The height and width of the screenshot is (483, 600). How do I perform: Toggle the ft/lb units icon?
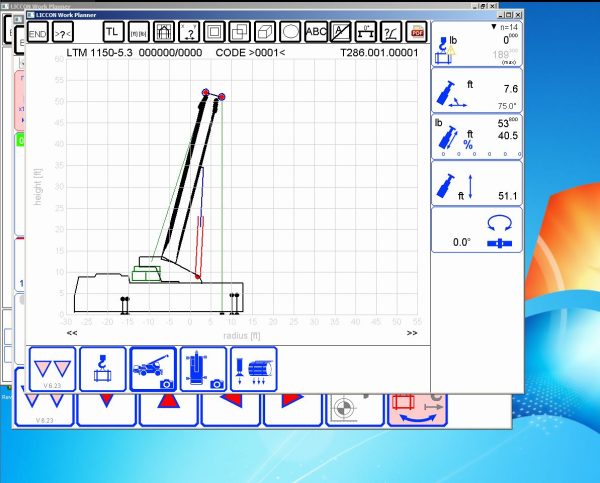139,32
